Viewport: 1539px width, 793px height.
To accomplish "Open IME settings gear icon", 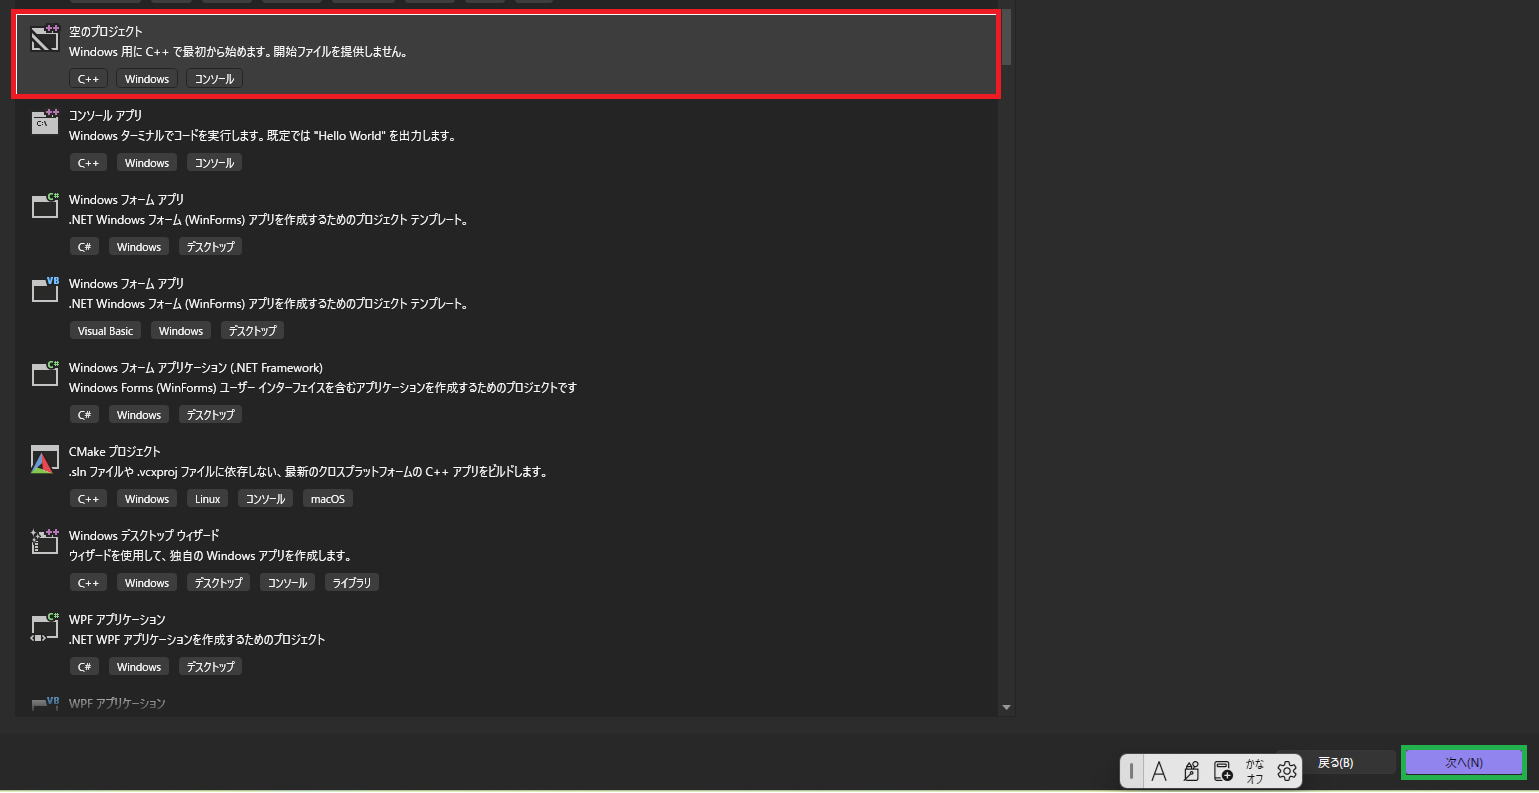I will [1287, 771].
